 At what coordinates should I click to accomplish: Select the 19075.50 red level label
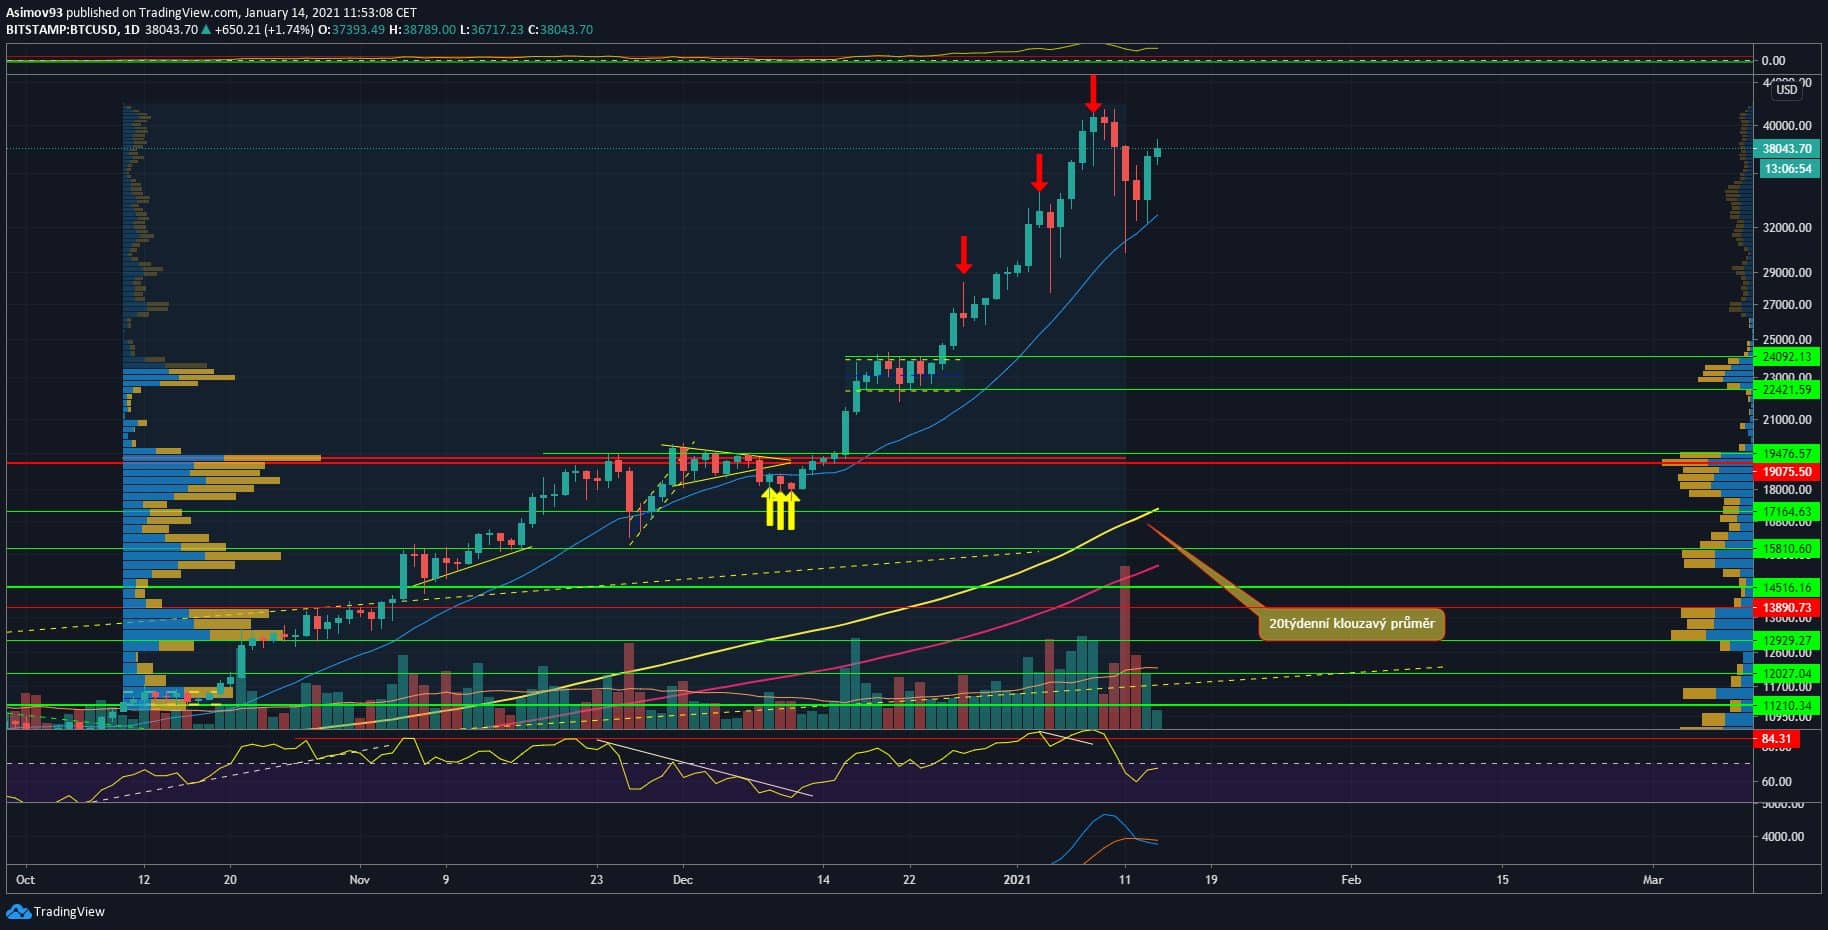pyautogui.click(x=1787, y=471)
